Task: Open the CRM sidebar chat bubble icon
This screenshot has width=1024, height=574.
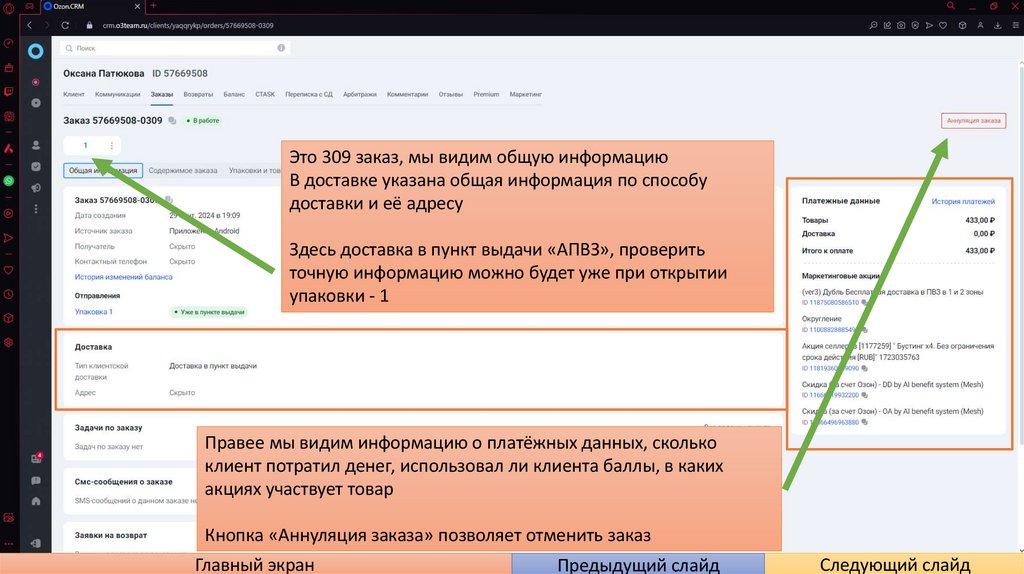Action: (36, 481)
